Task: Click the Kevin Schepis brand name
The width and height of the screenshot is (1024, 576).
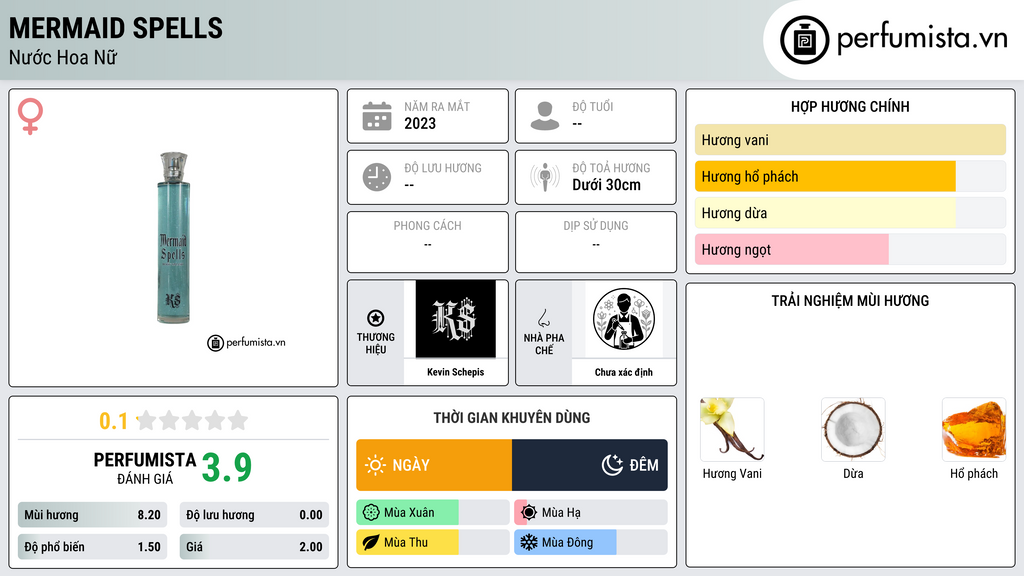Action: [456, 372]
